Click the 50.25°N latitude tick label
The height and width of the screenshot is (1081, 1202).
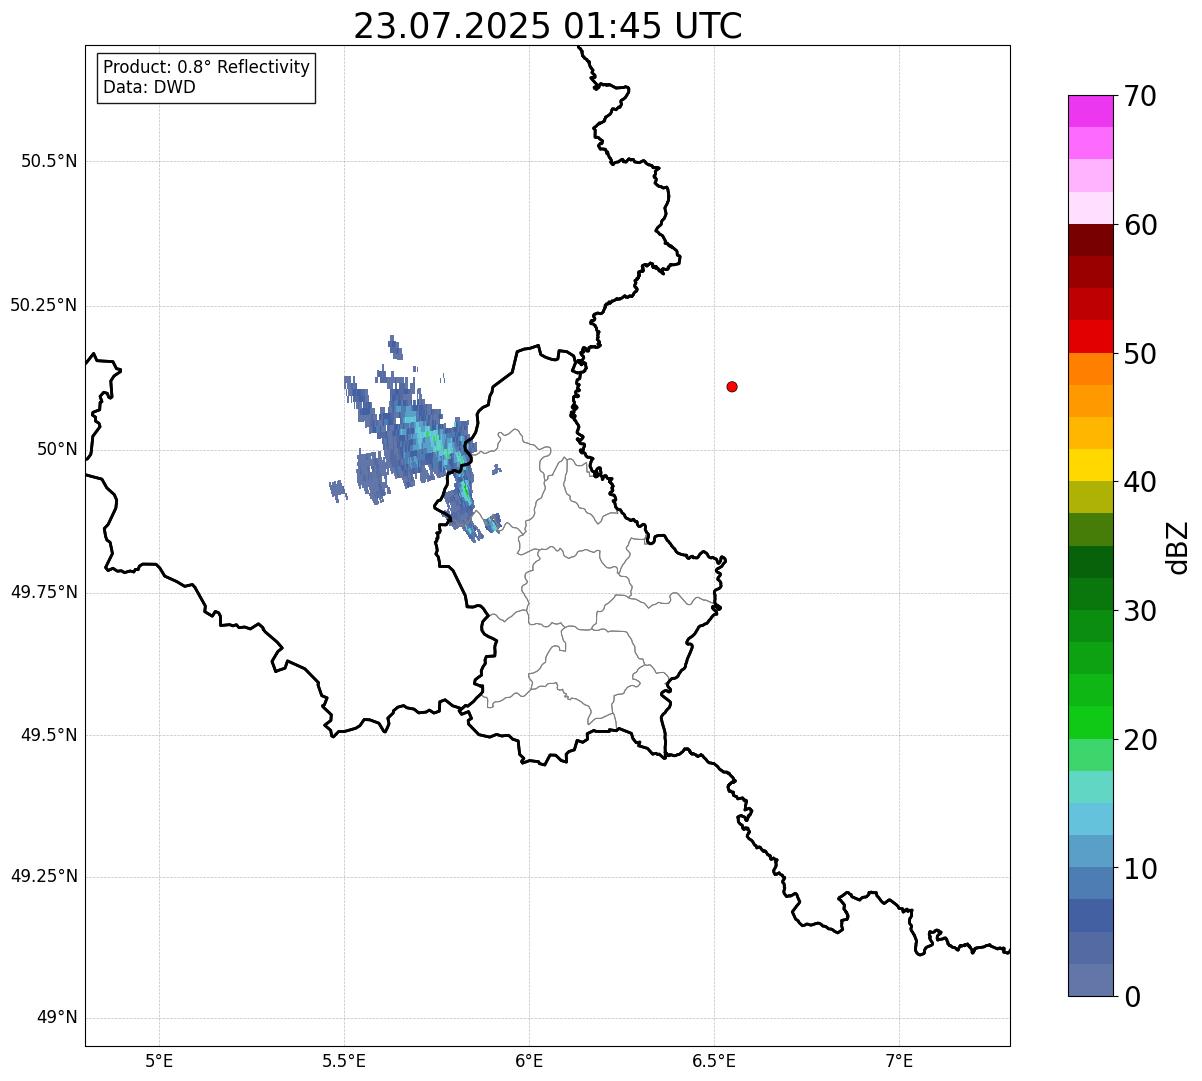pyautogui.click(x=44, y=305)
